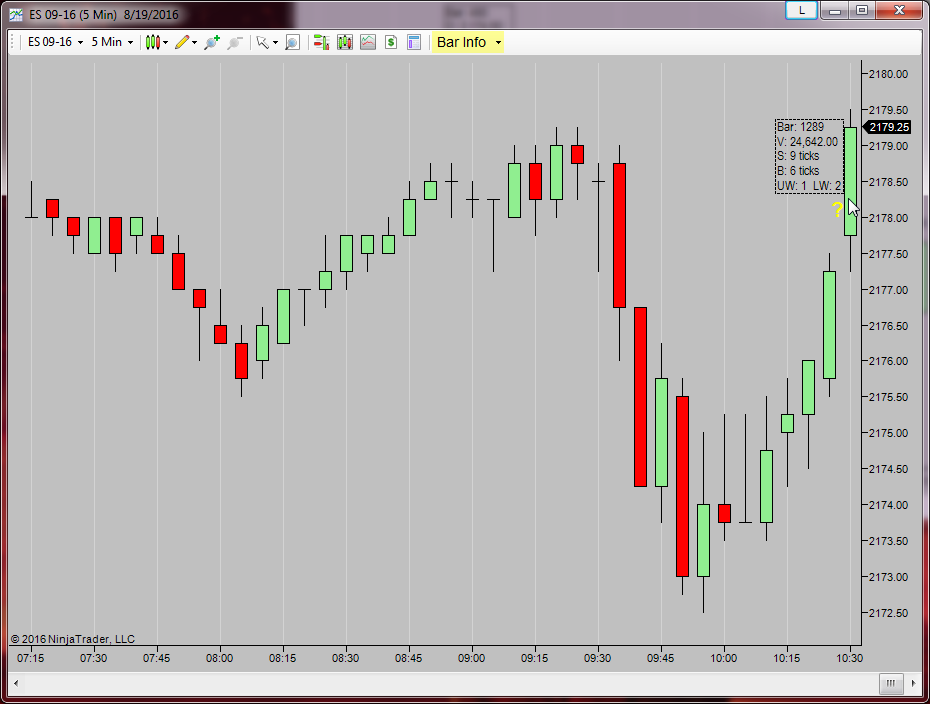Expand the chart style dropdown arrow
Viewport: 930px width, 704px height.
165,43
